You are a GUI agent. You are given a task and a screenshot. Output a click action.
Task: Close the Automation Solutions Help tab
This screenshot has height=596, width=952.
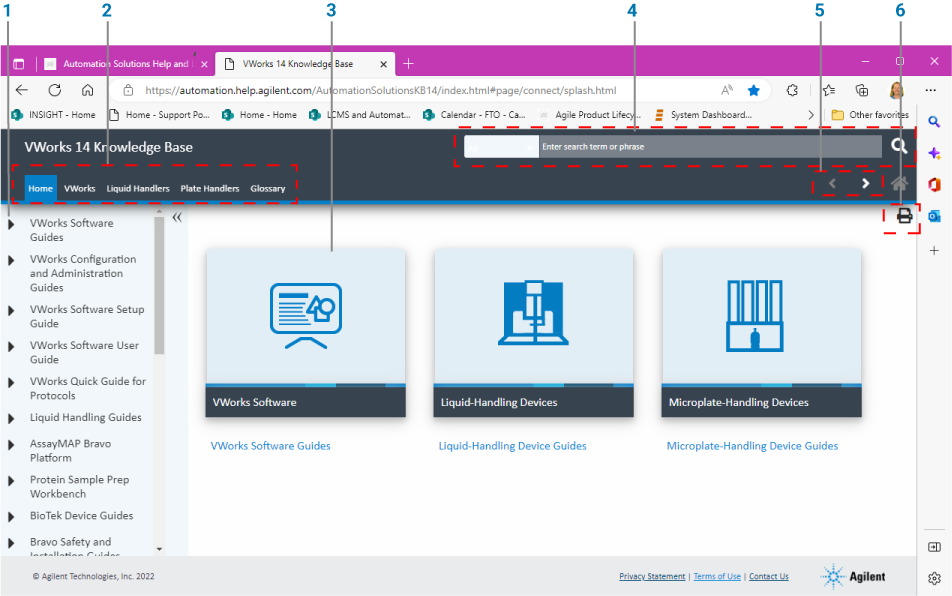coord(204,64)
